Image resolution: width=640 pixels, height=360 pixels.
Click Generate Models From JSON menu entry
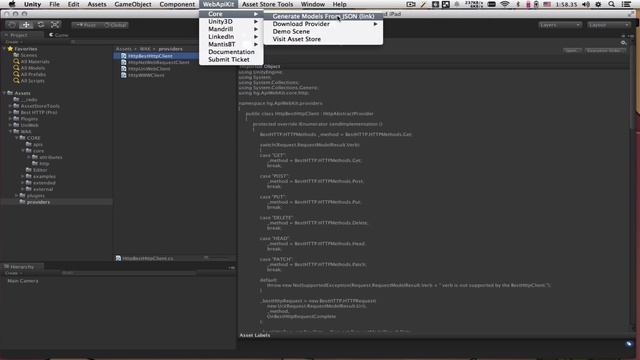[323, 16]
